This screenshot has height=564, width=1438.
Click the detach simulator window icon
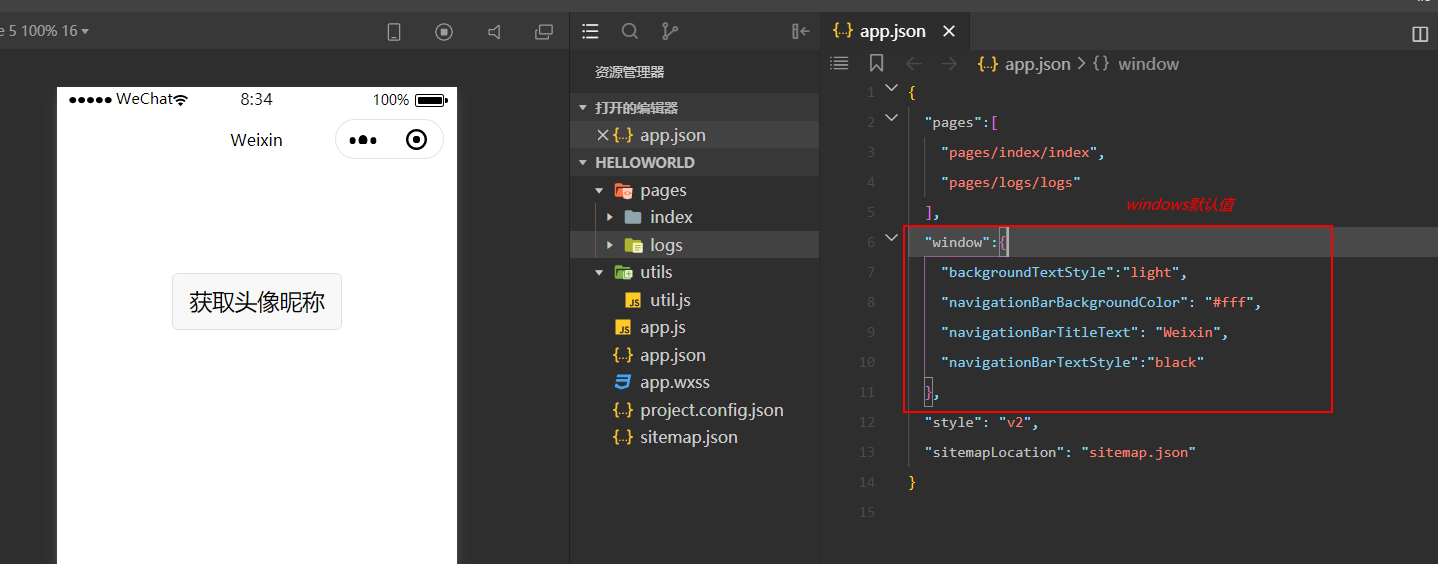coord(544,32)
